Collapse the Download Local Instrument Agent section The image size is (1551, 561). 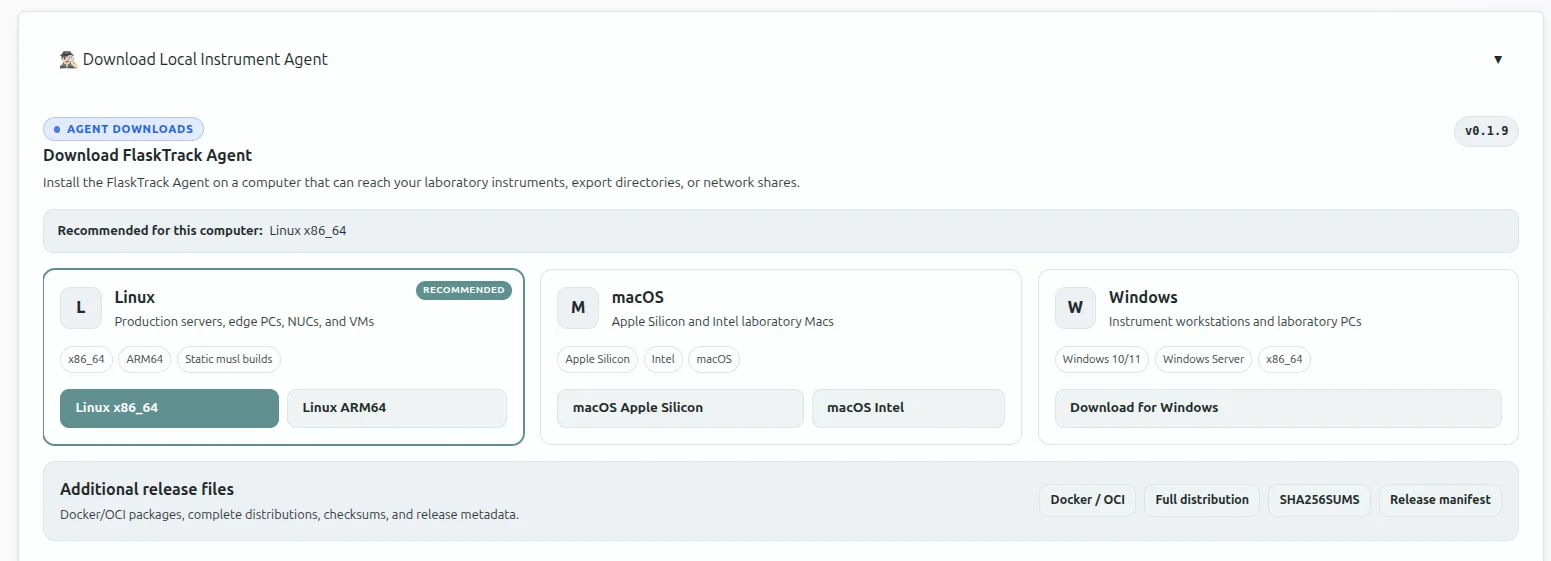coord(1497,60)
